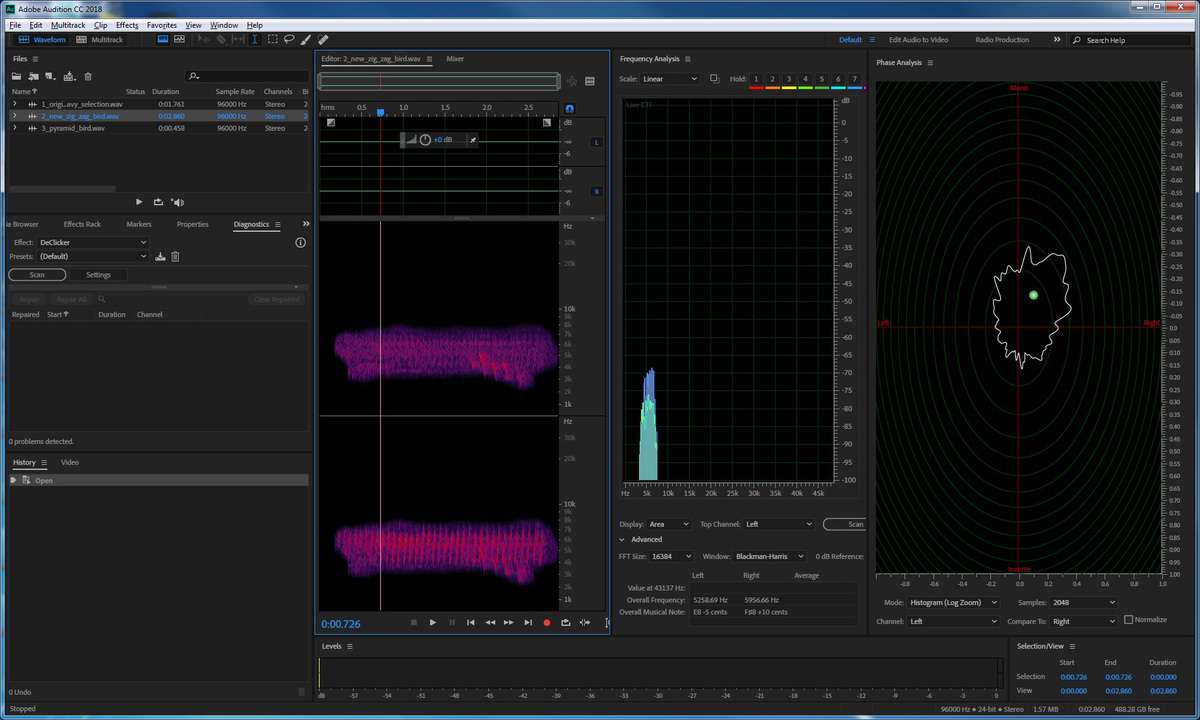The height and width of the screenshot is (720, 1200).
Task: Click the blue playhead marker on timeline
Action: coord(380,112)
